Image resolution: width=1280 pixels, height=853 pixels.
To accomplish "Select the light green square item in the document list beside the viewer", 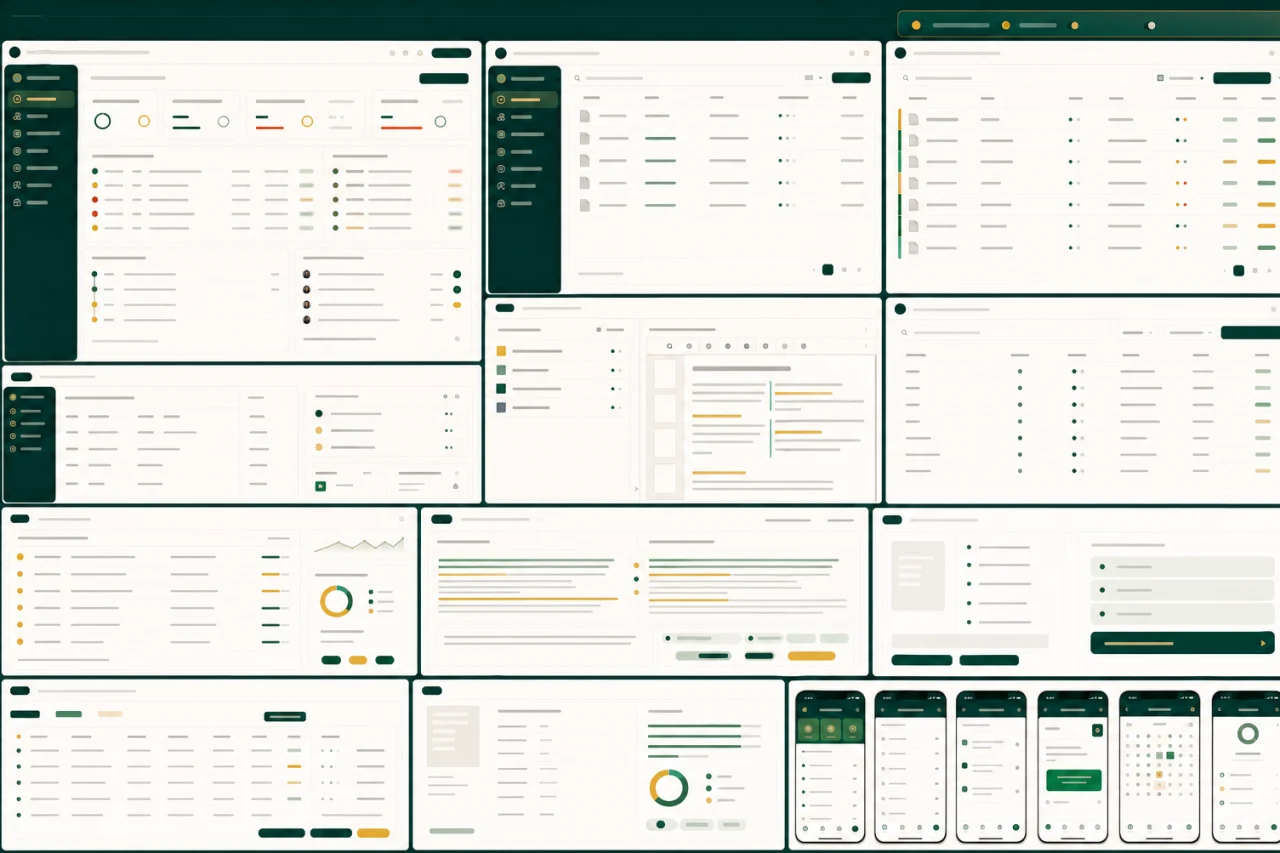I will click(x=502, y=370).
